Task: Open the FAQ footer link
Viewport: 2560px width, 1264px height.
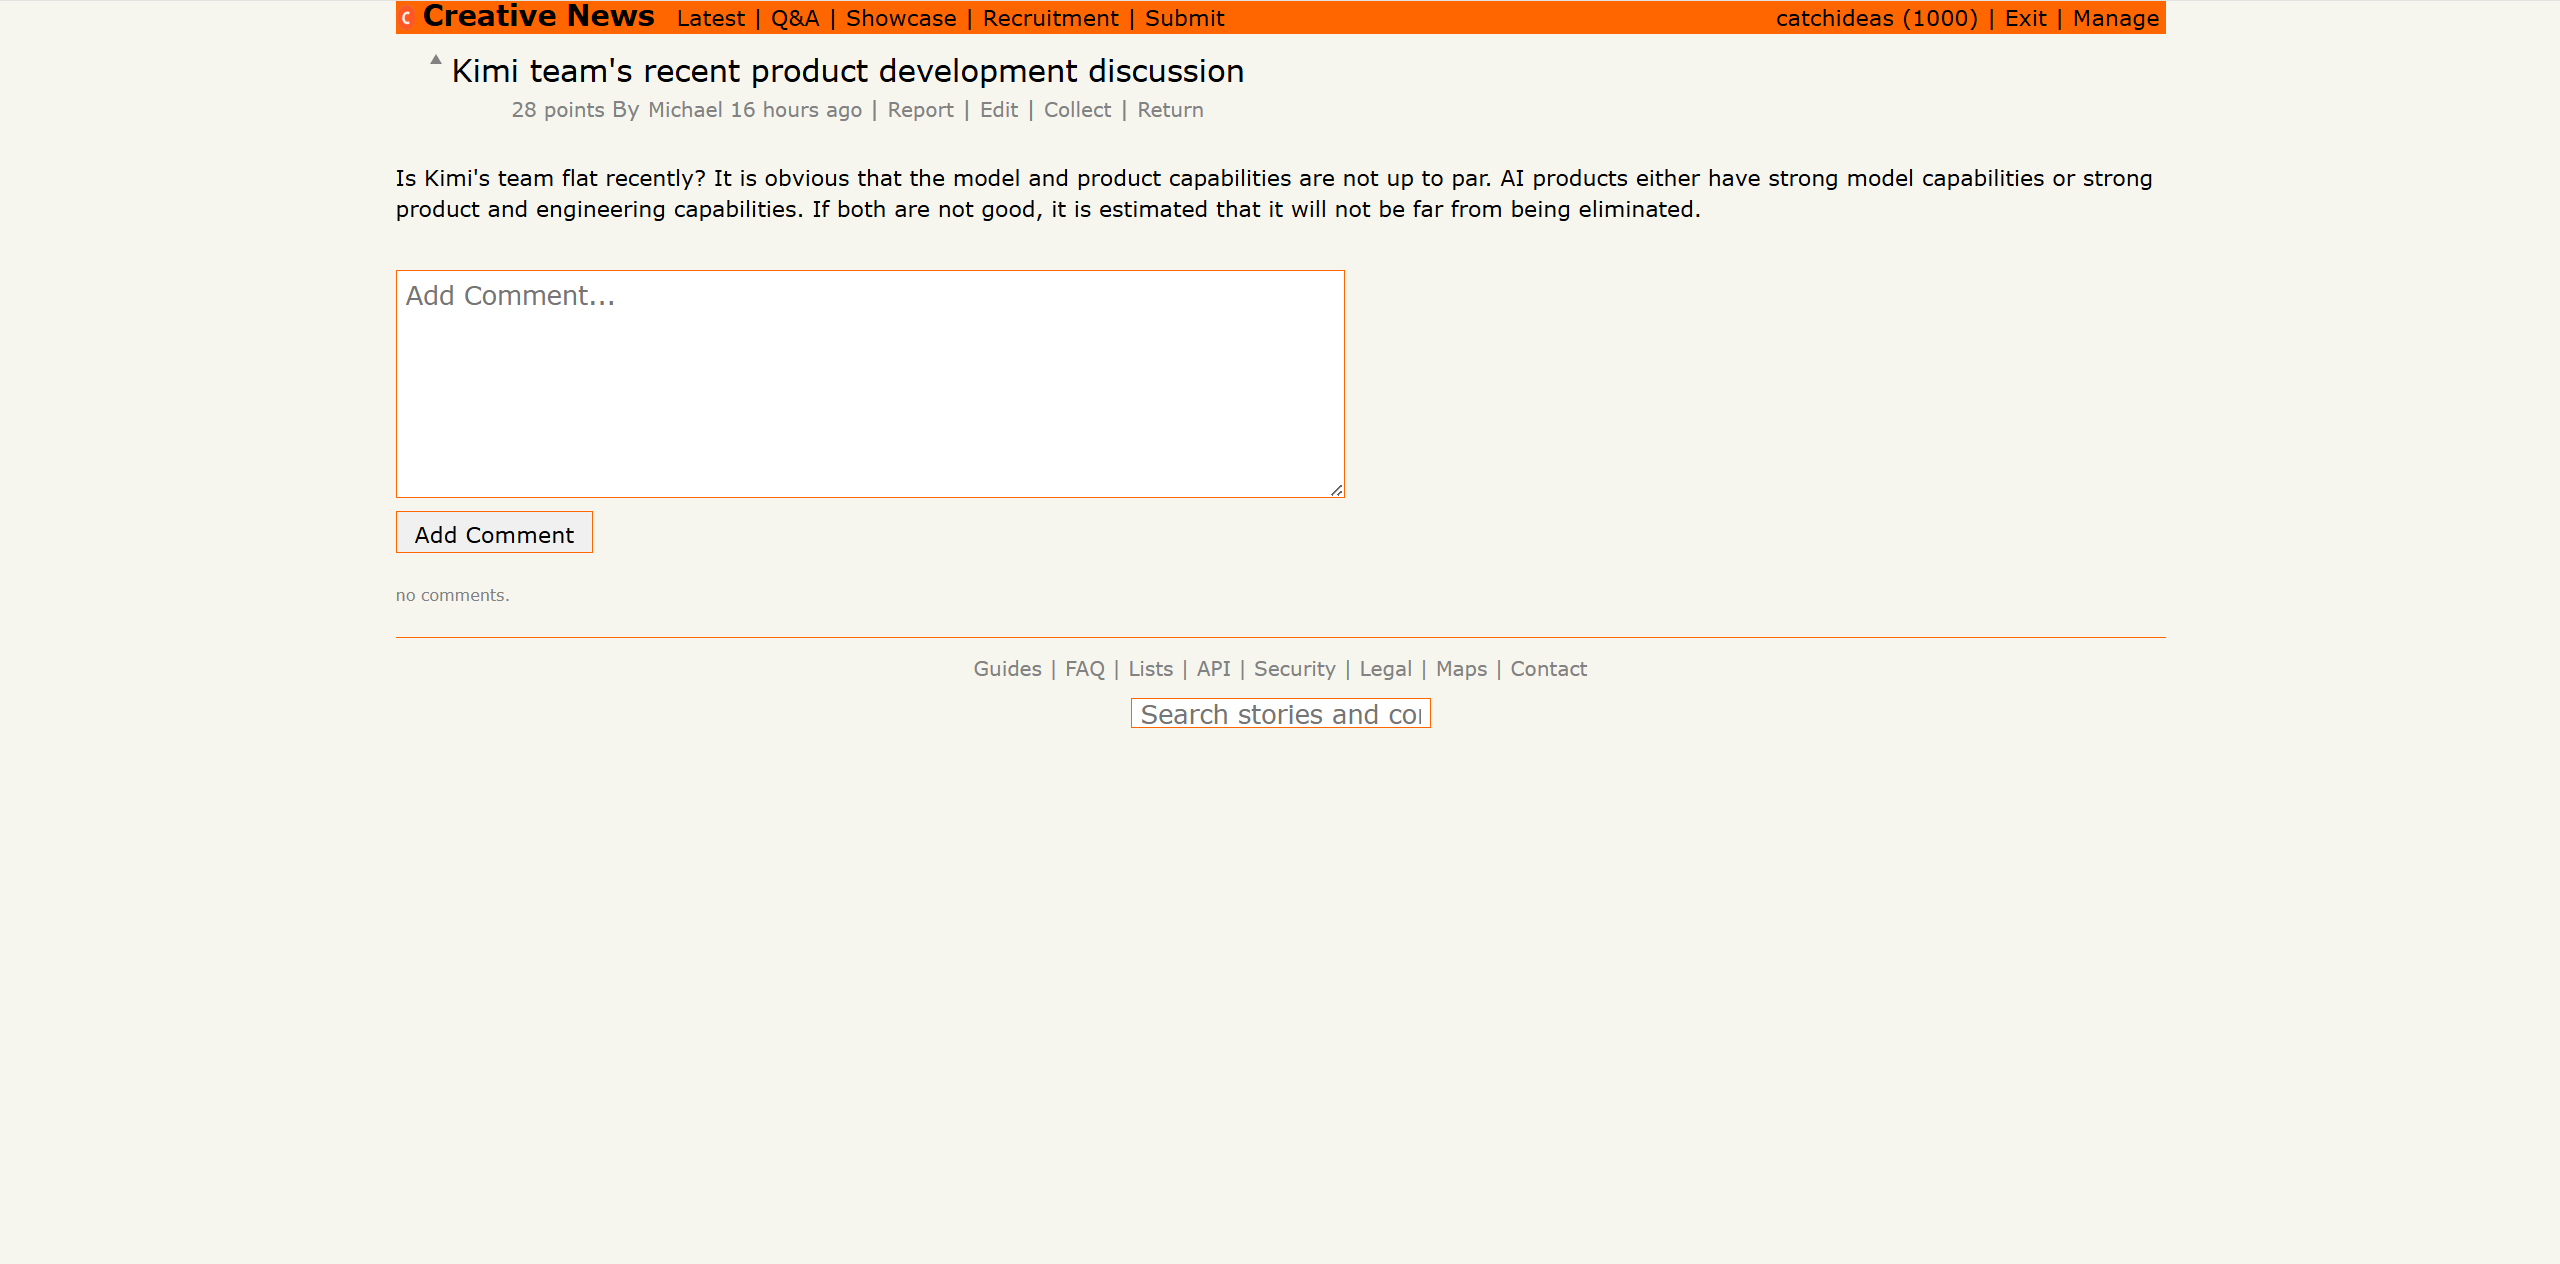Action: pos(1085,669)
